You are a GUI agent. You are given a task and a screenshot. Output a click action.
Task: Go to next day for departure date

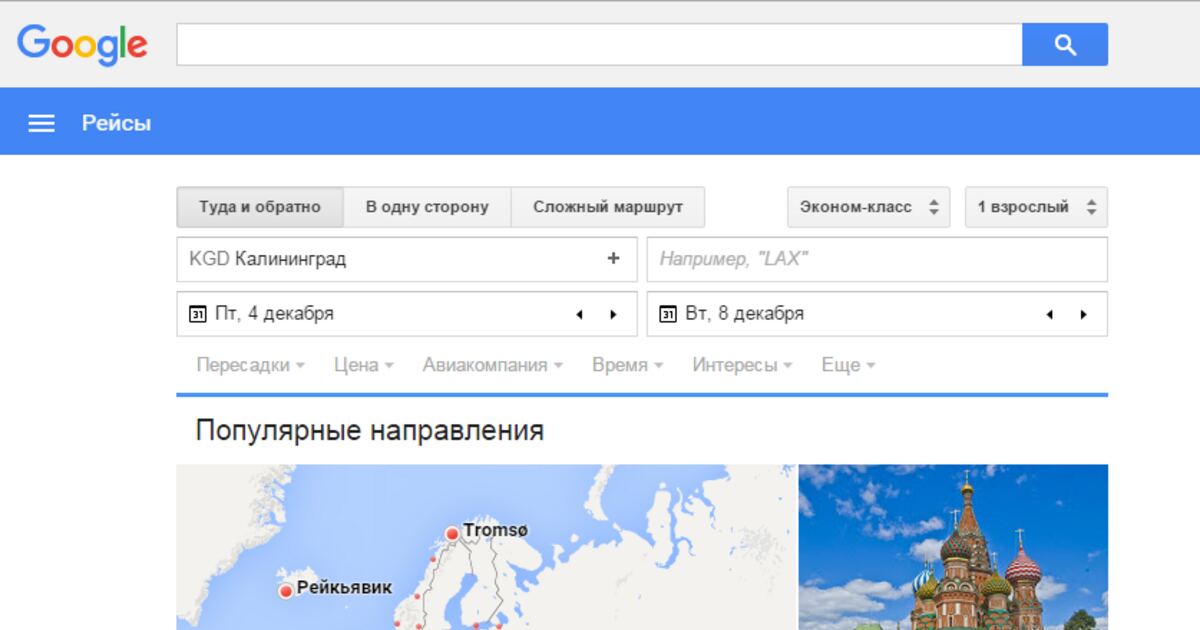tap(613, 314)
